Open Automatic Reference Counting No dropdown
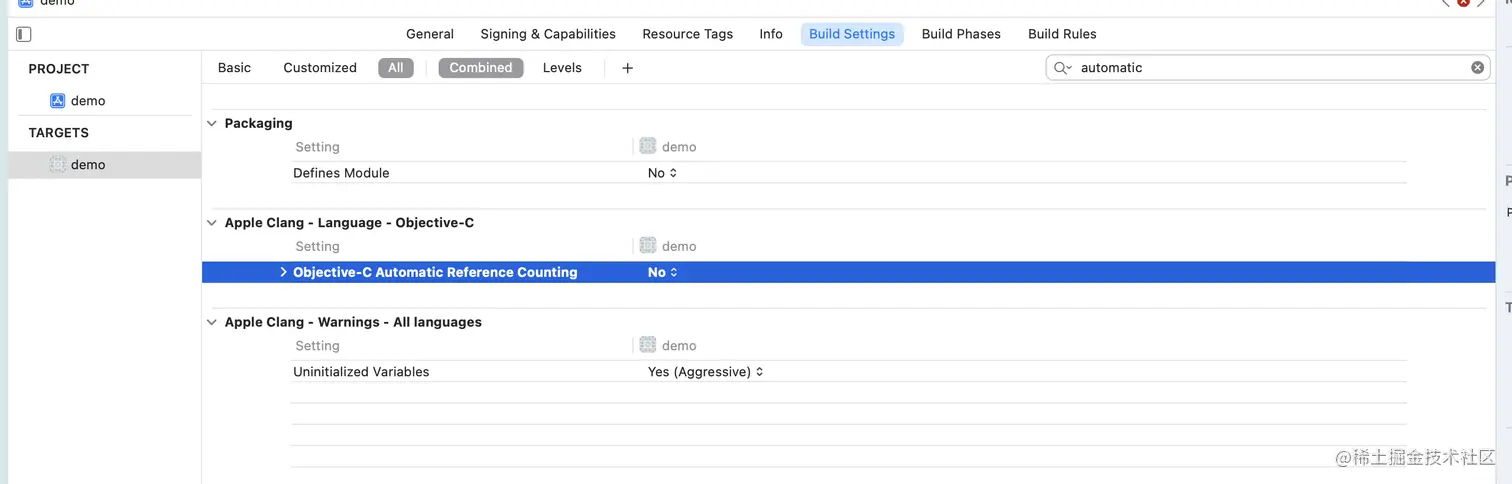The image size is (1512, 484). tap(662, 272)
